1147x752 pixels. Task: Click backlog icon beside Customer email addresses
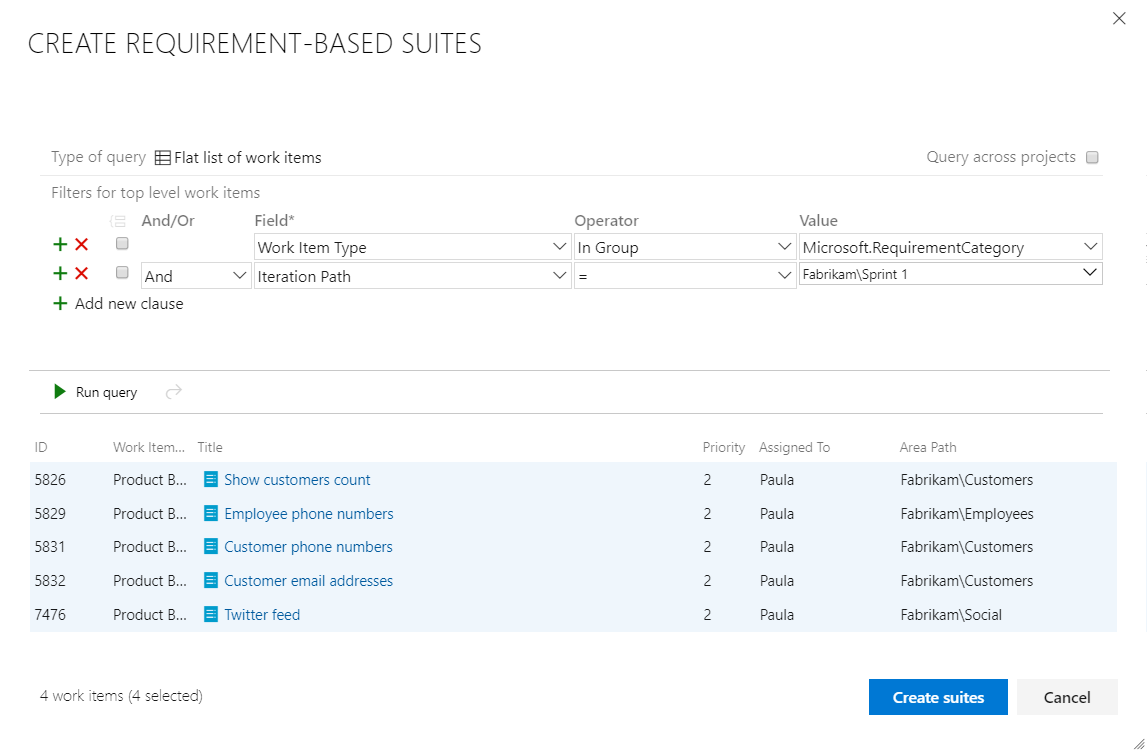pos(211,581)
